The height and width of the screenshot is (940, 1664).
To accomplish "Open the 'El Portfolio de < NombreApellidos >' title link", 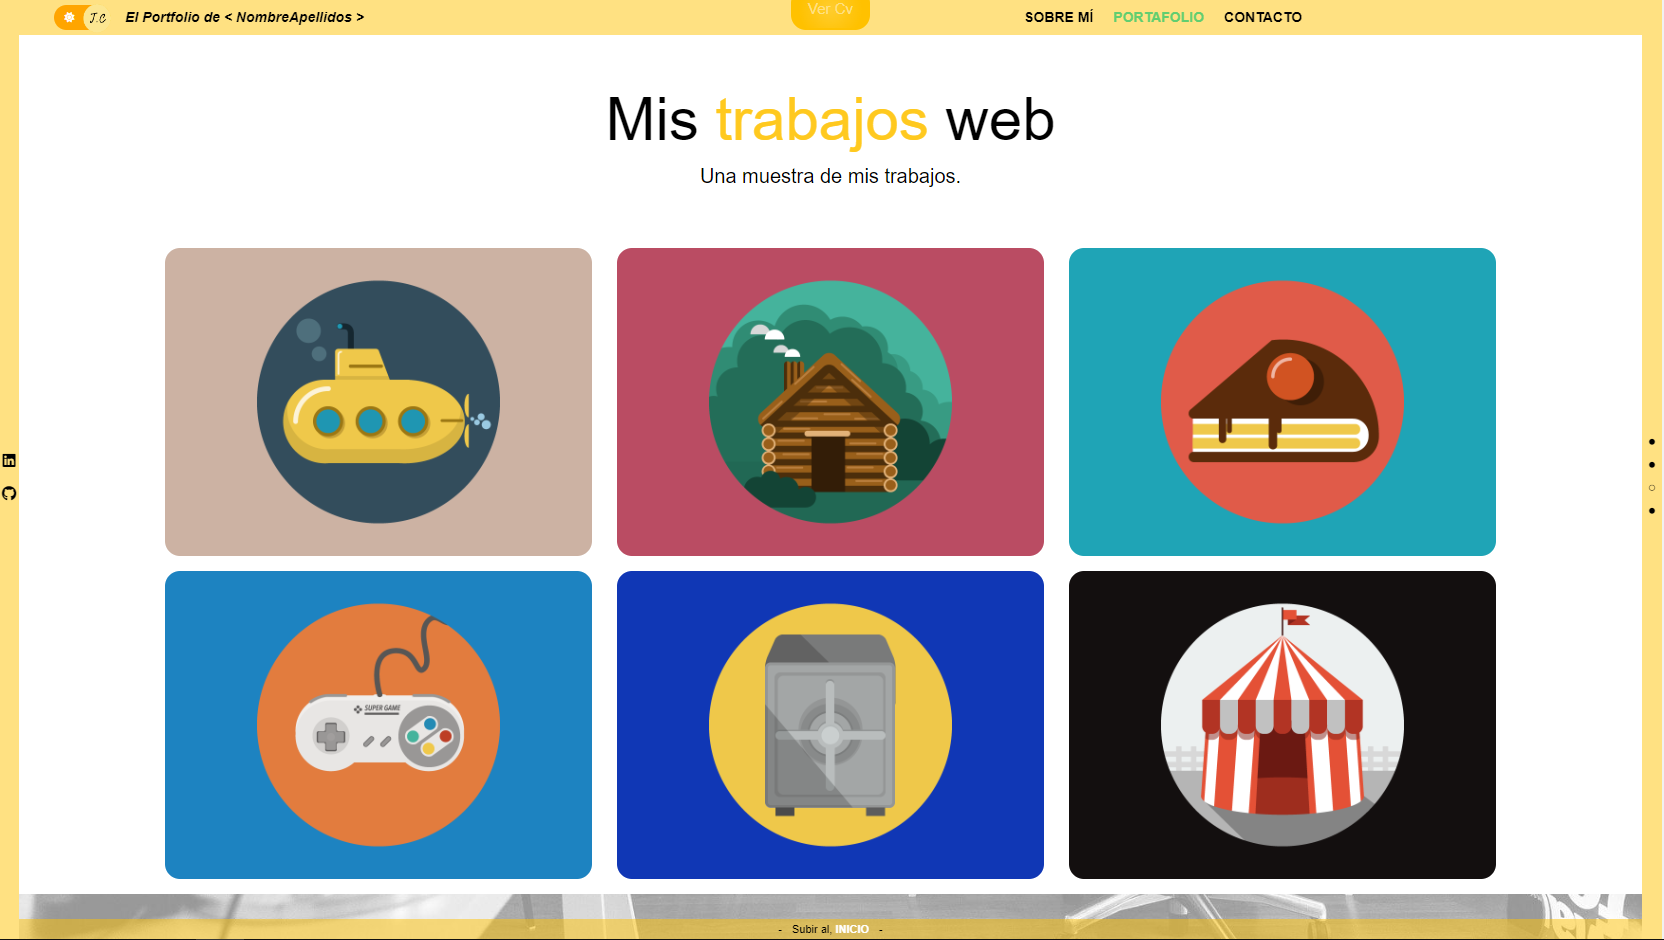I will pyautogui.click(x=245, y=17).
